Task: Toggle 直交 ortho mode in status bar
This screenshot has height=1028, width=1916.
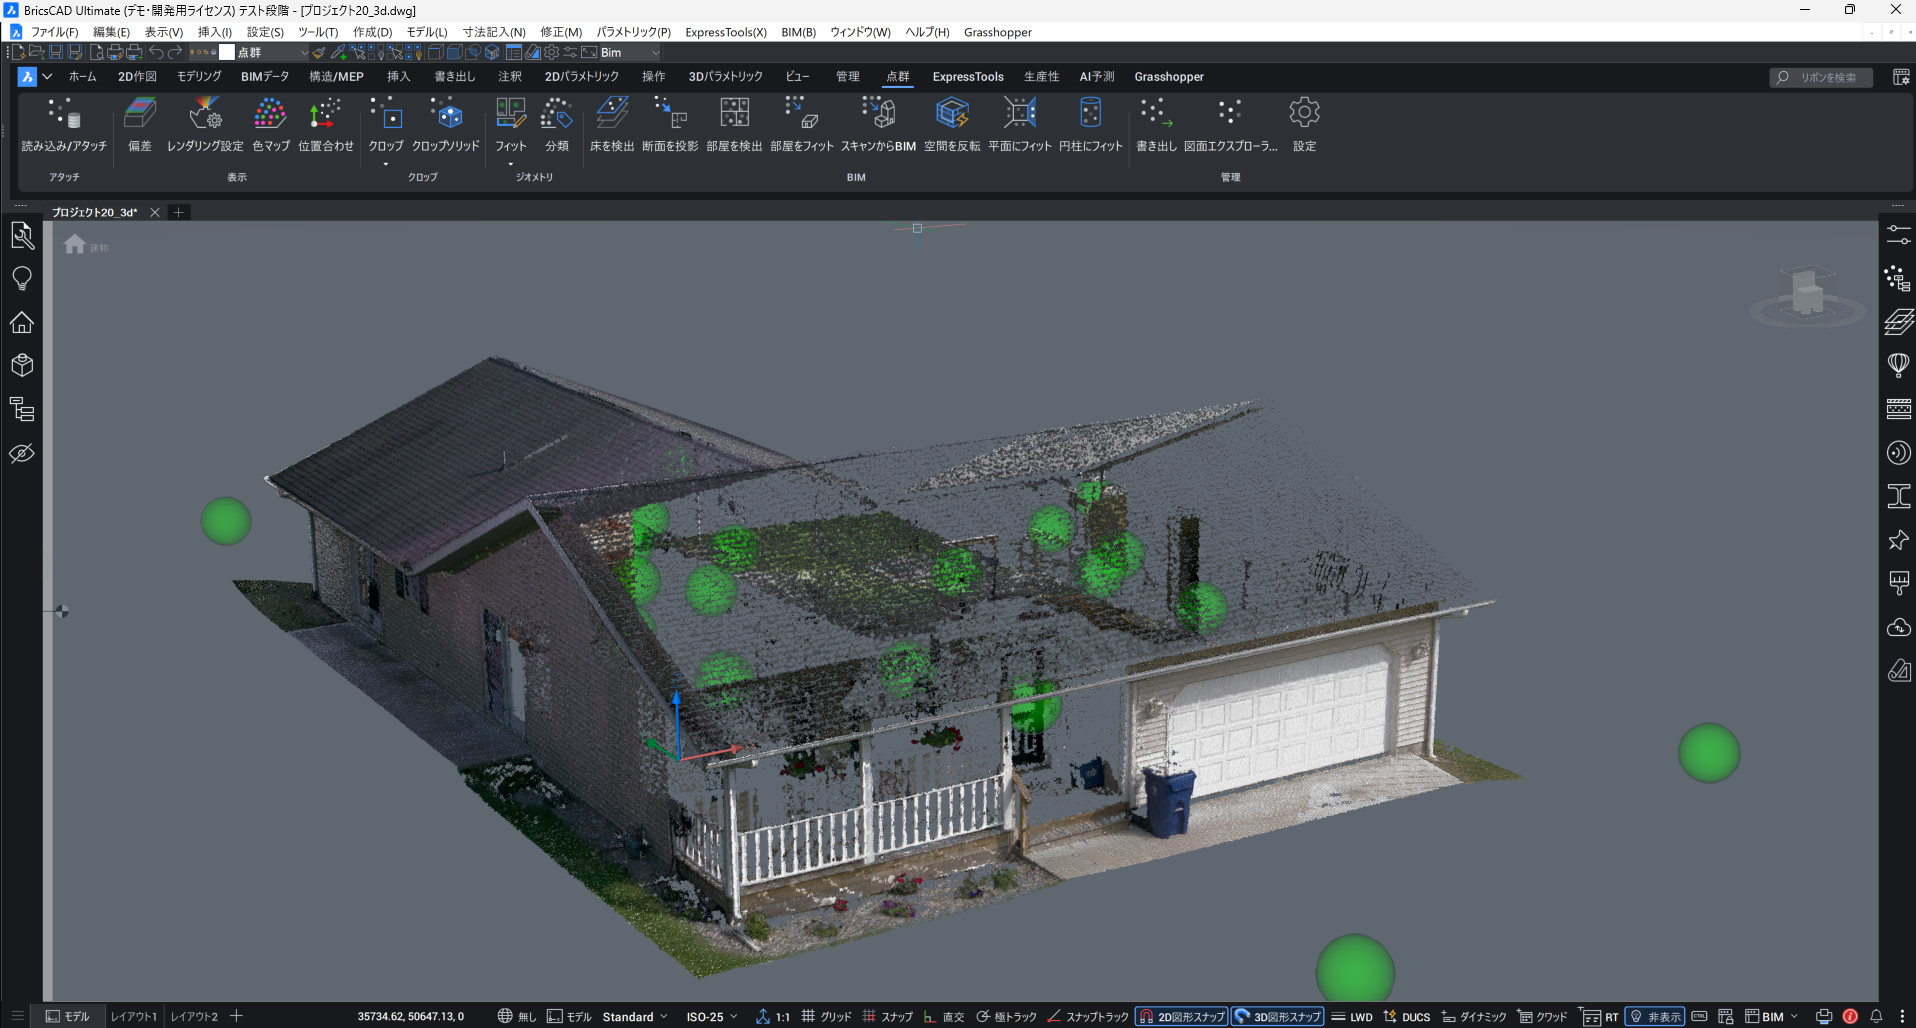Action: point(944,1017)
